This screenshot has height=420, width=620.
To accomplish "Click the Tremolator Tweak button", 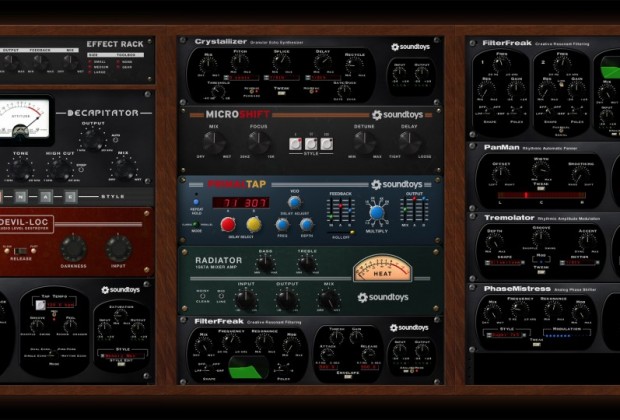I will (541, 272).
